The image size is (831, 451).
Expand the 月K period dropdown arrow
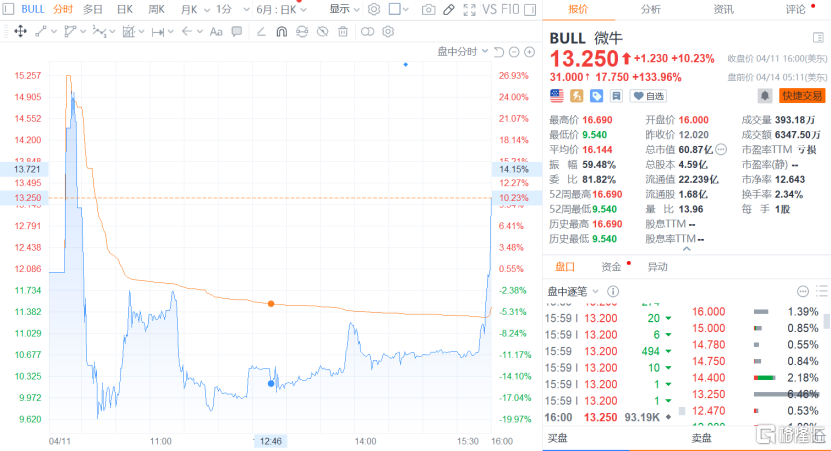click(207, 10)
